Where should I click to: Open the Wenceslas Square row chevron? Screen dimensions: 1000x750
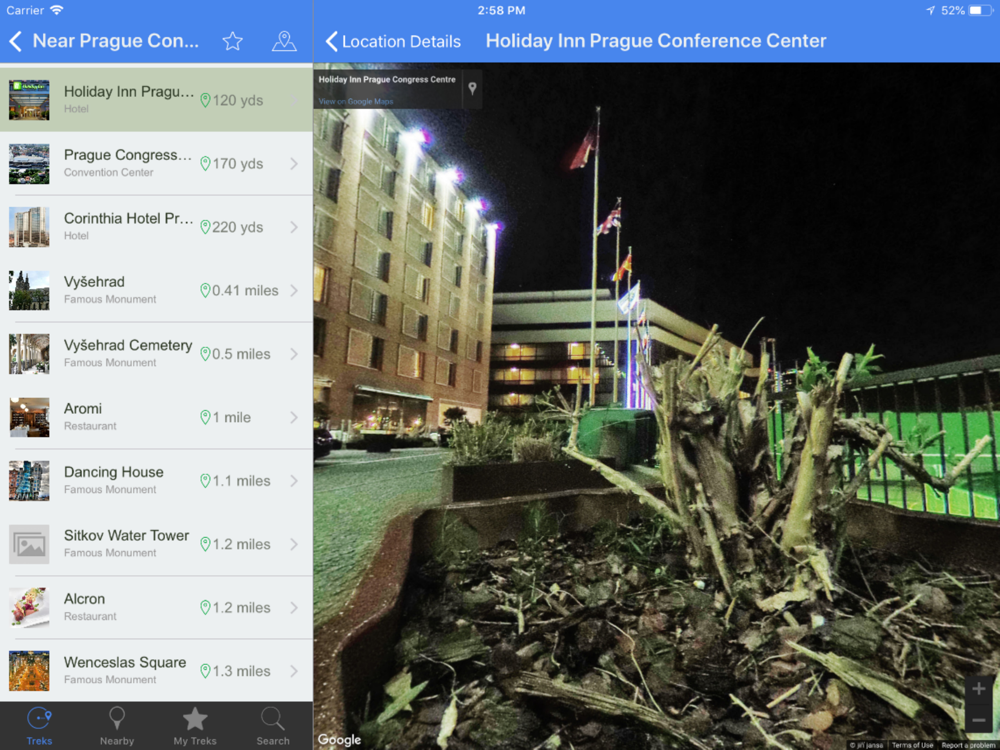pyautogui.click(x=294, y=672)
